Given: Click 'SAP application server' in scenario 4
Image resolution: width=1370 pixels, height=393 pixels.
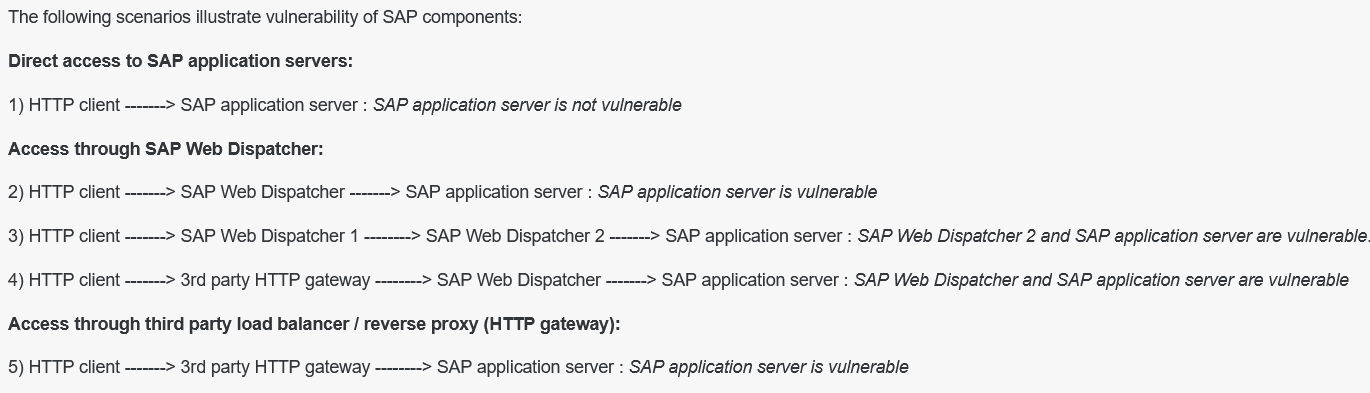Looking at the screenshot, I should coord(749,280).
